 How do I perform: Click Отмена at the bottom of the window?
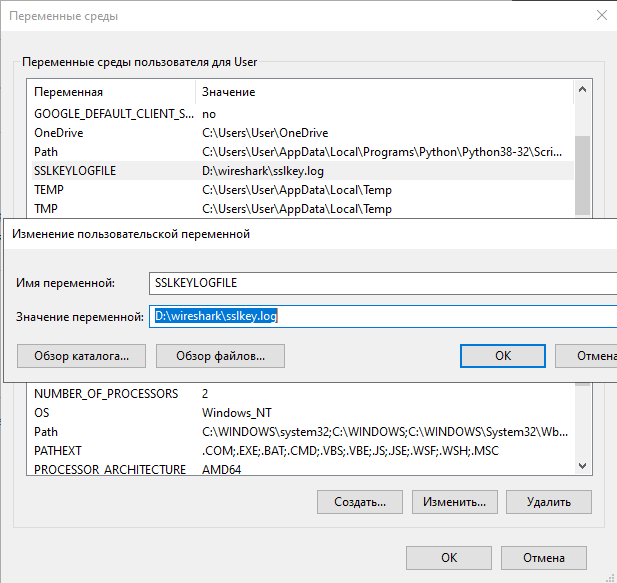[544, 558]
